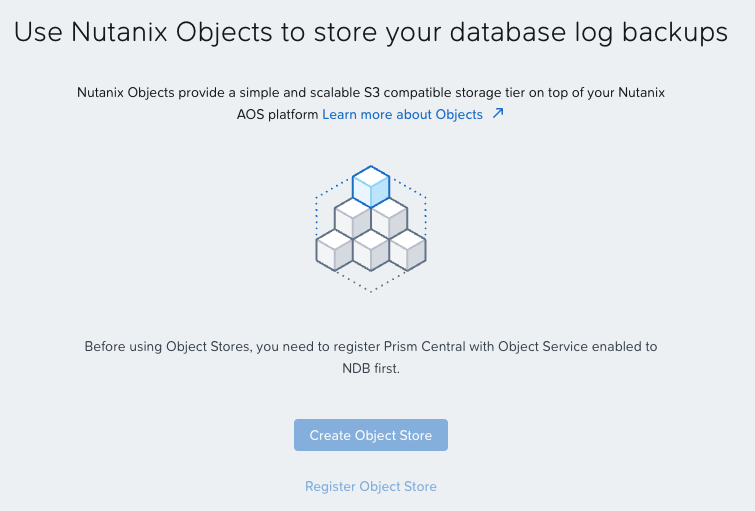The height and width of the screenshot is (511, 755).
Task: Click the Prism Central text in notice
Action: 425,347
